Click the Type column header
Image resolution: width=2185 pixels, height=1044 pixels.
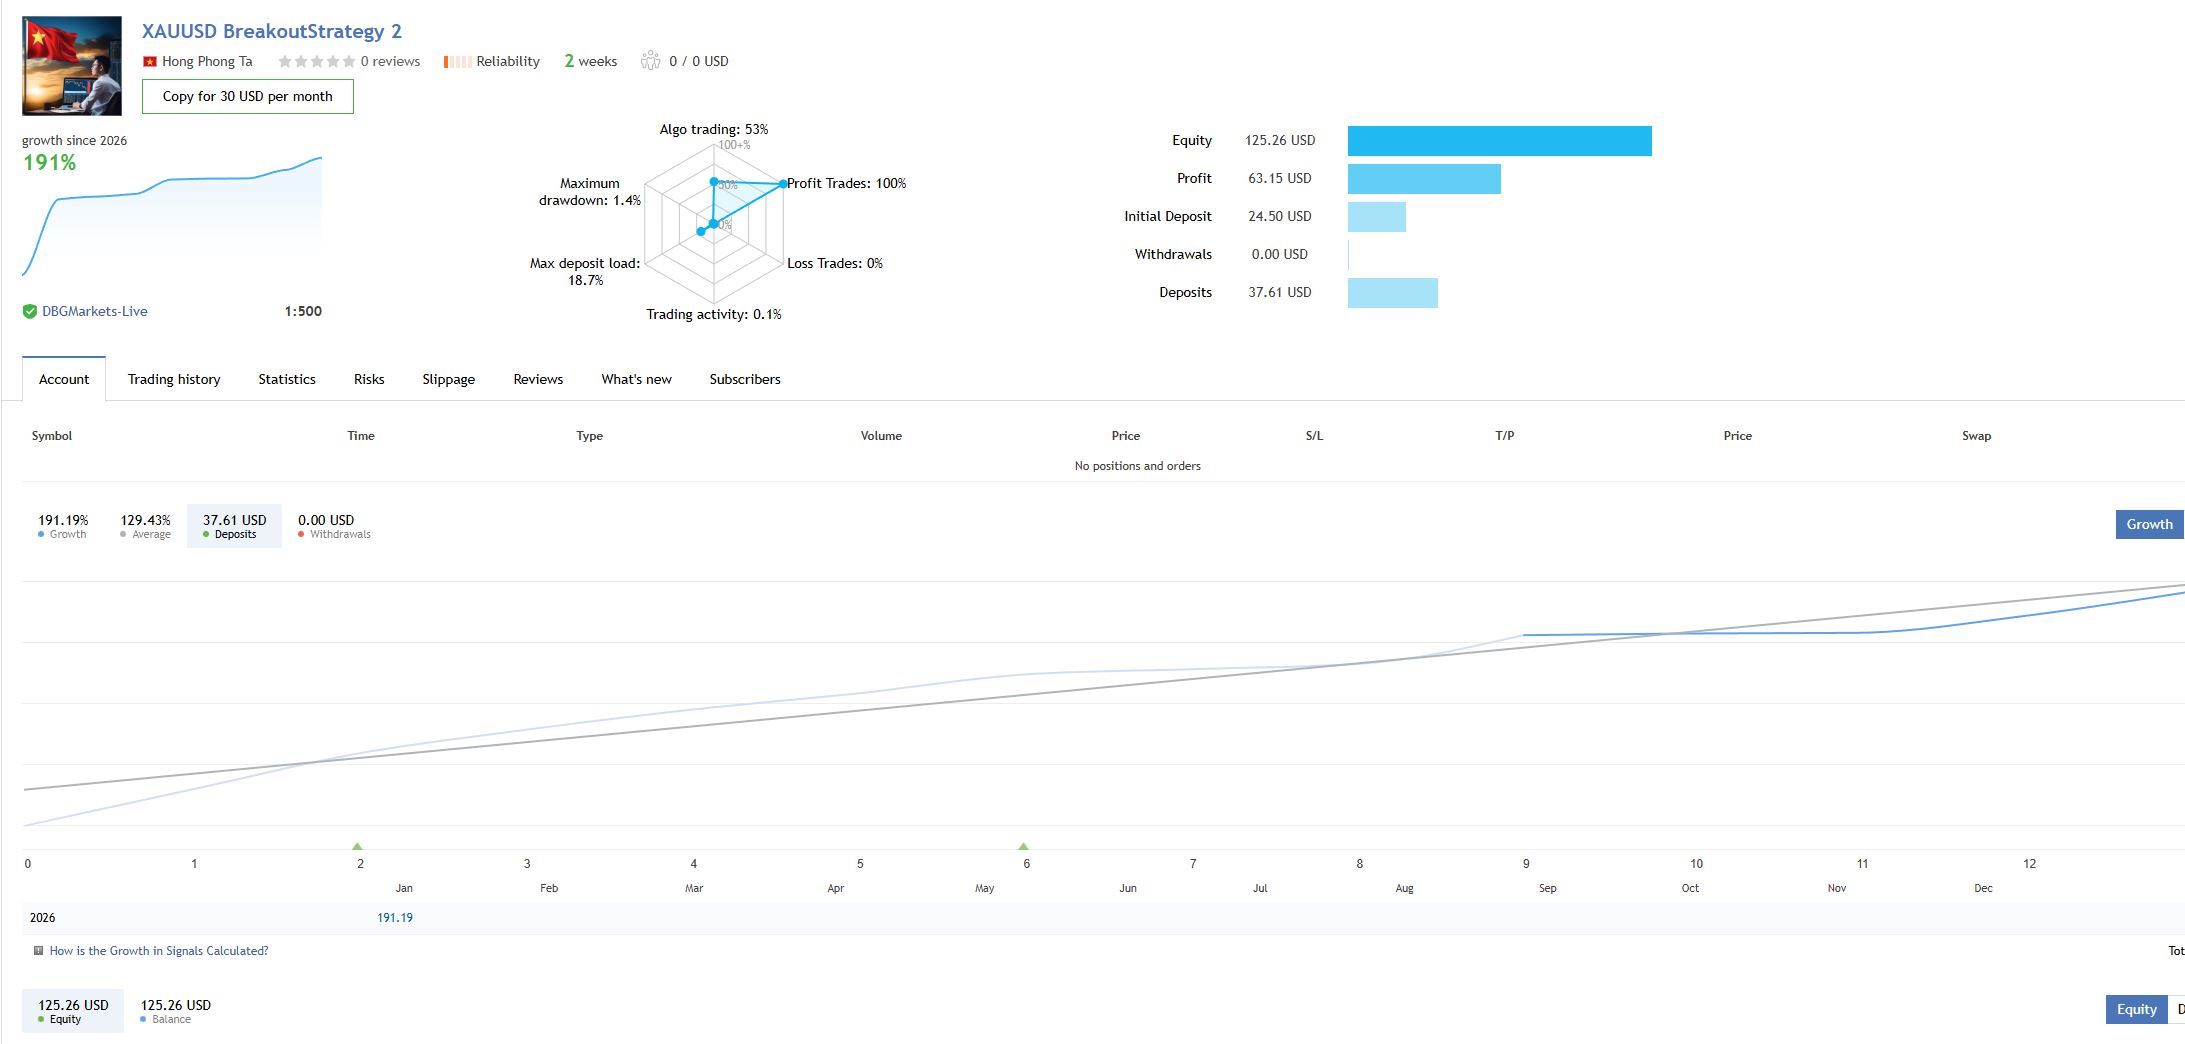[590, 436]
